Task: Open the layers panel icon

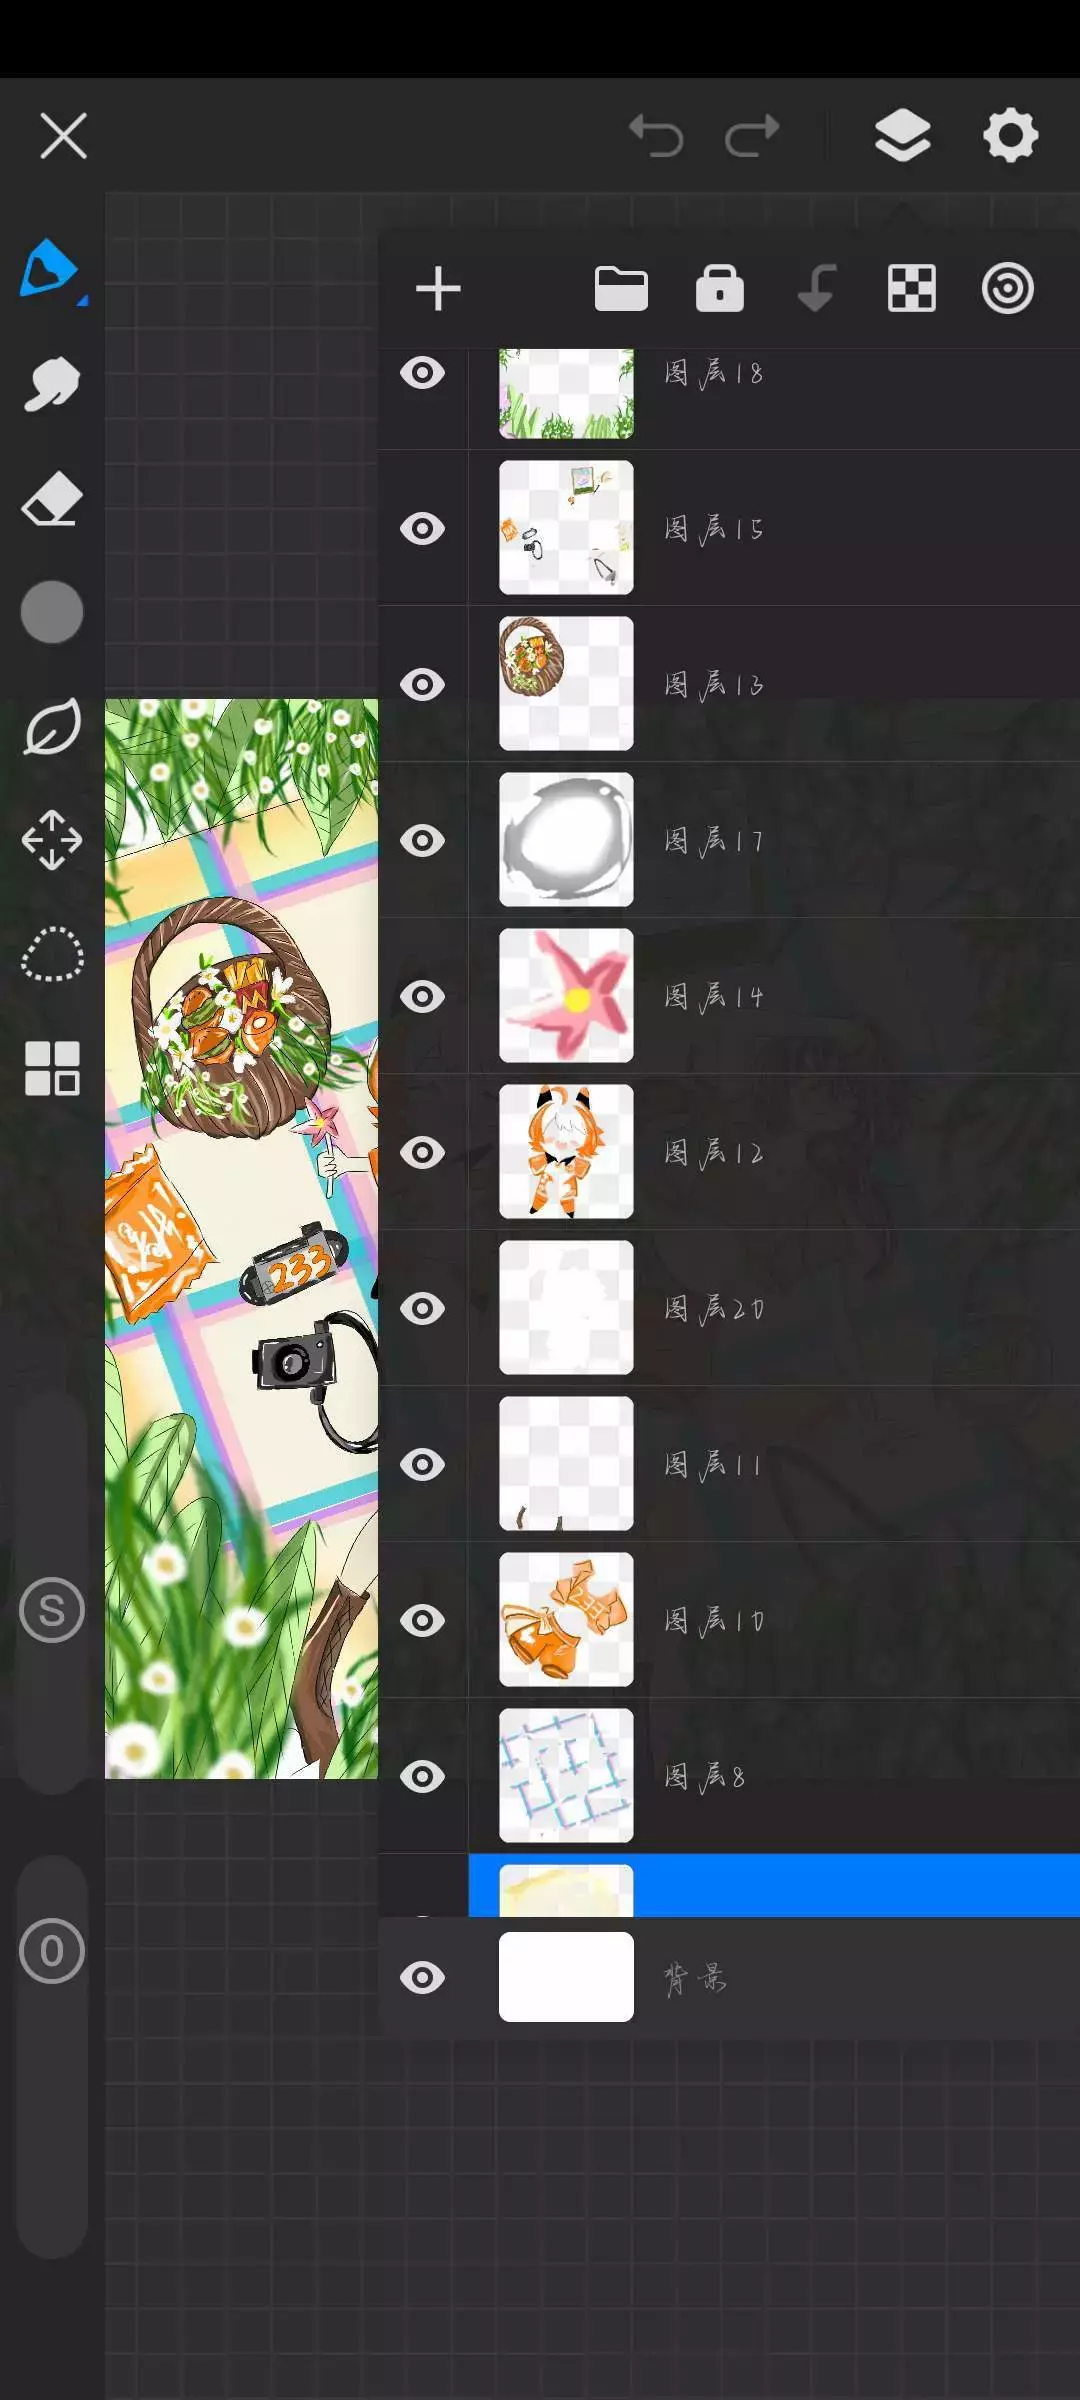Action: pyautogui.click(x=902, y=135)
